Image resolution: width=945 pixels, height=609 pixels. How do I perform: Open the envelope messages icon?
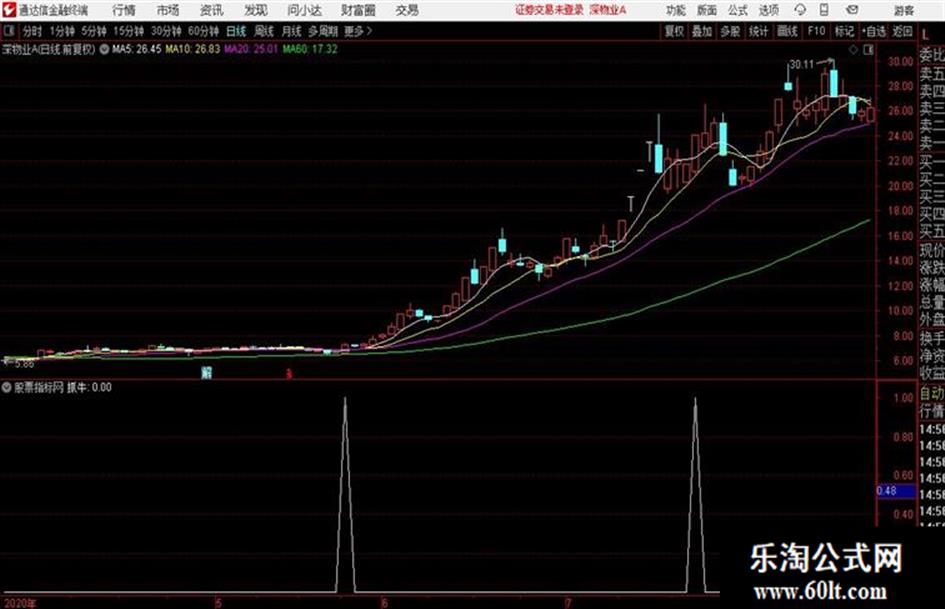pyautogui.click(x=852, y=10)
